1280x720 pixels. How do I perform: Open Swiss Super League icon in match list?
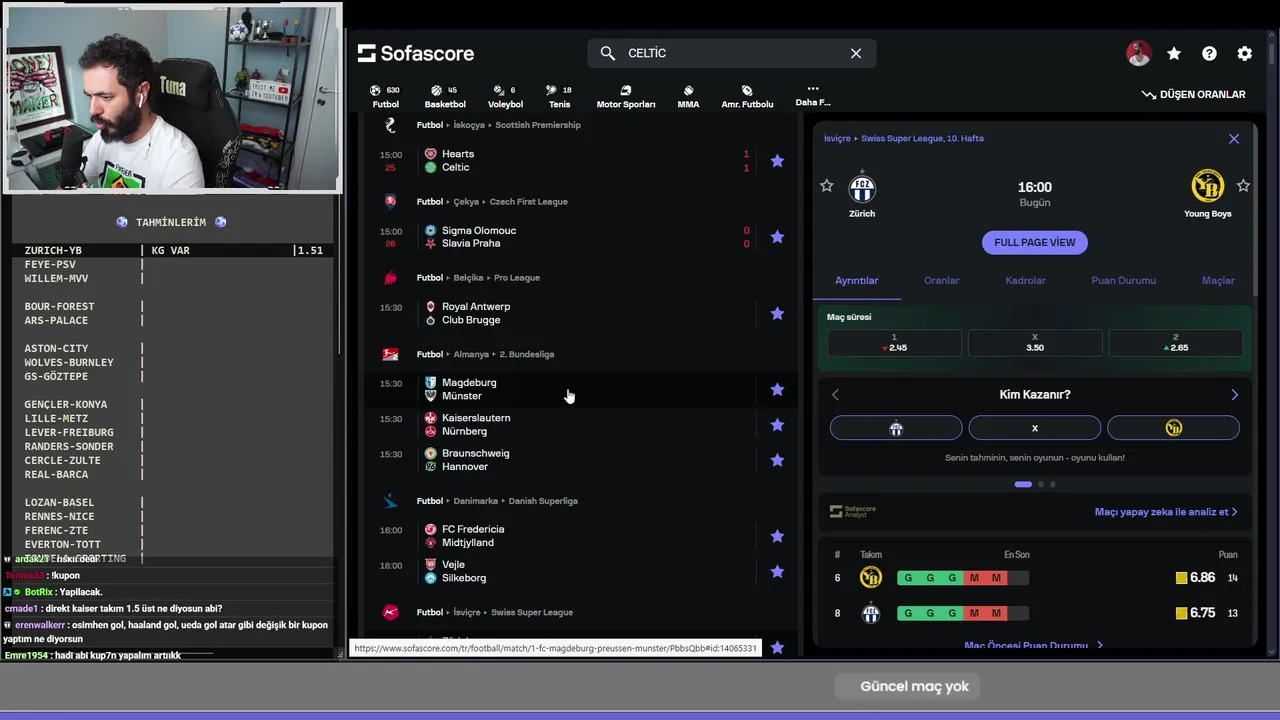click(x=391, y=612)
